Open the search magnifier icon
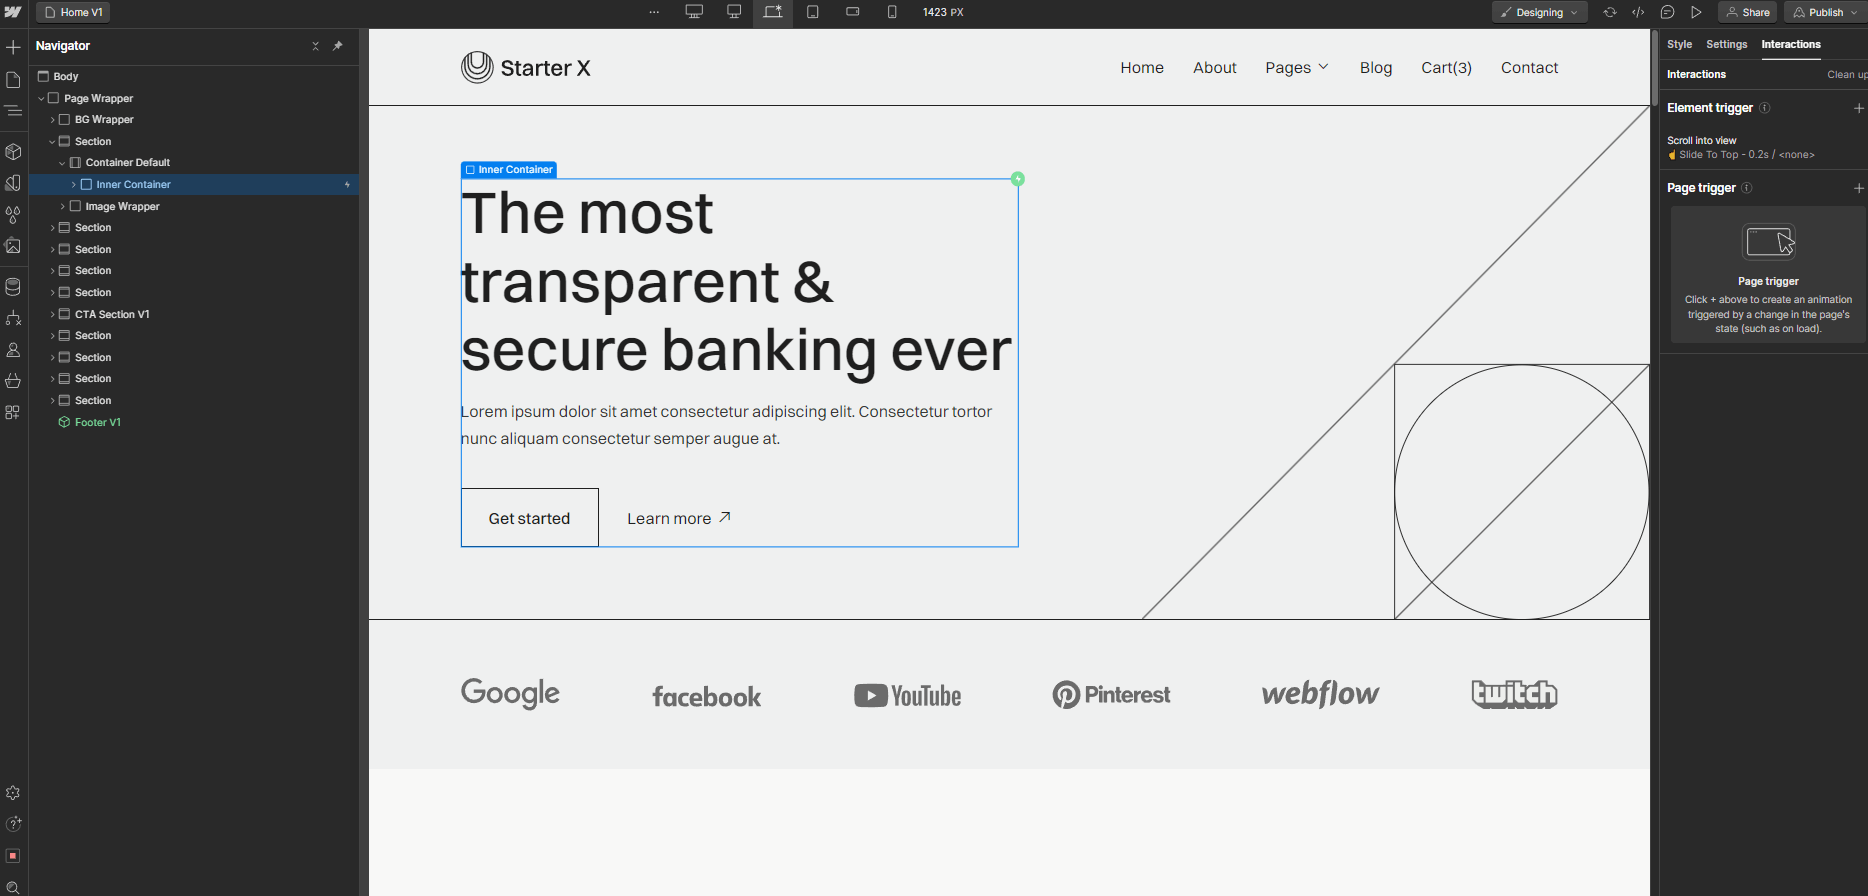The width and height of the screenshot is (1868, 896). click(13, 887)
